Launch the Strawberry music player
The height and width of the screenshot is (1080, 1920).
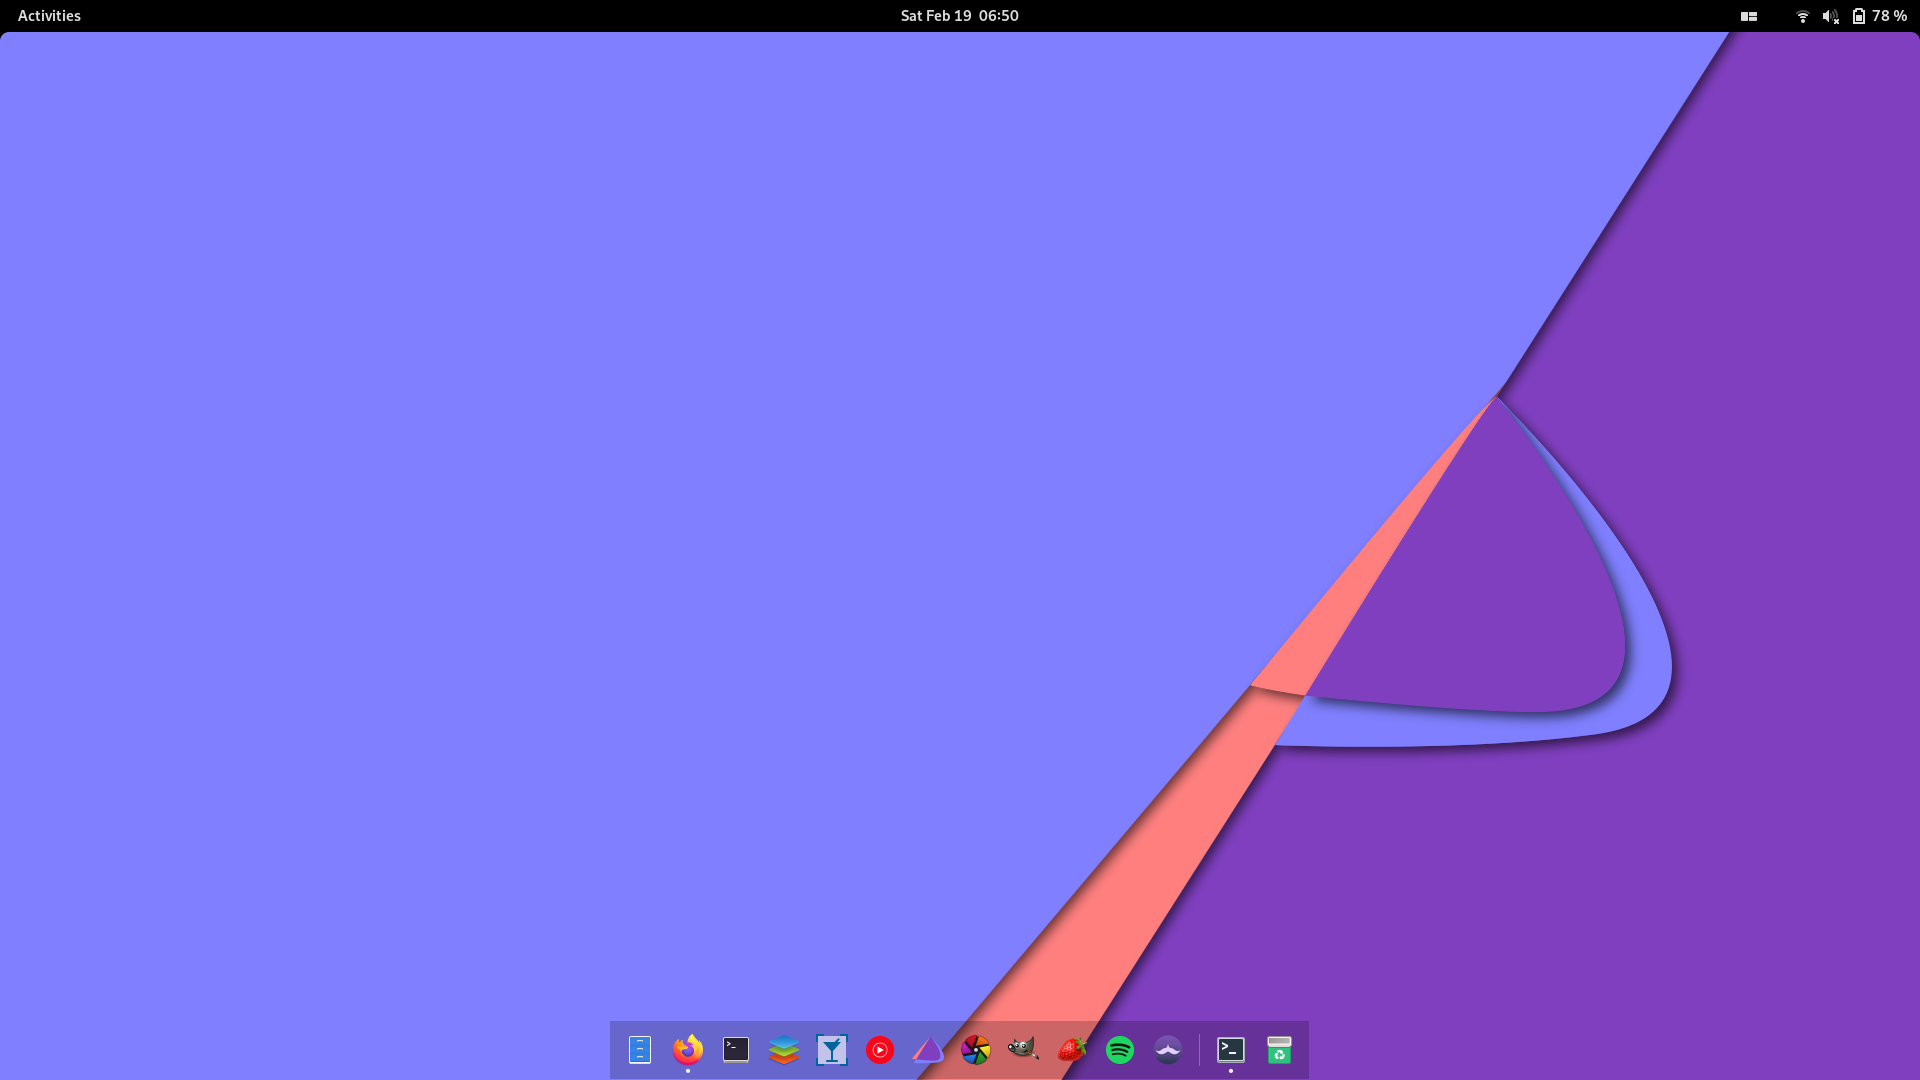[x=1071, y=1050]
